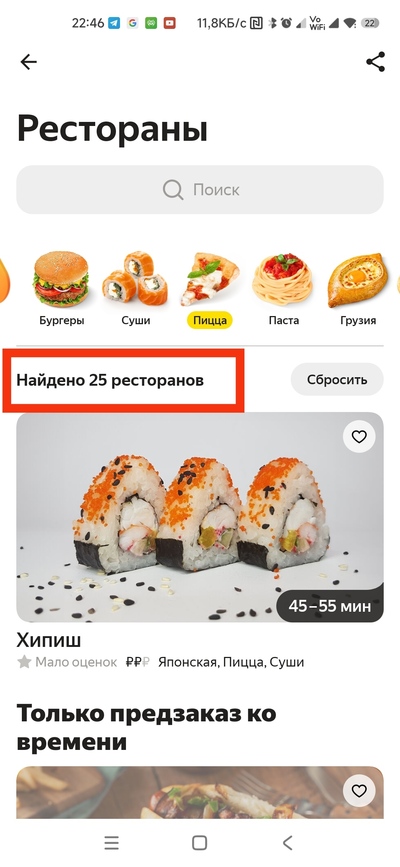The image size is (400, 867).
Task: Tap the Android back chevron in the navigation bar
Action: tap(287, 843)
